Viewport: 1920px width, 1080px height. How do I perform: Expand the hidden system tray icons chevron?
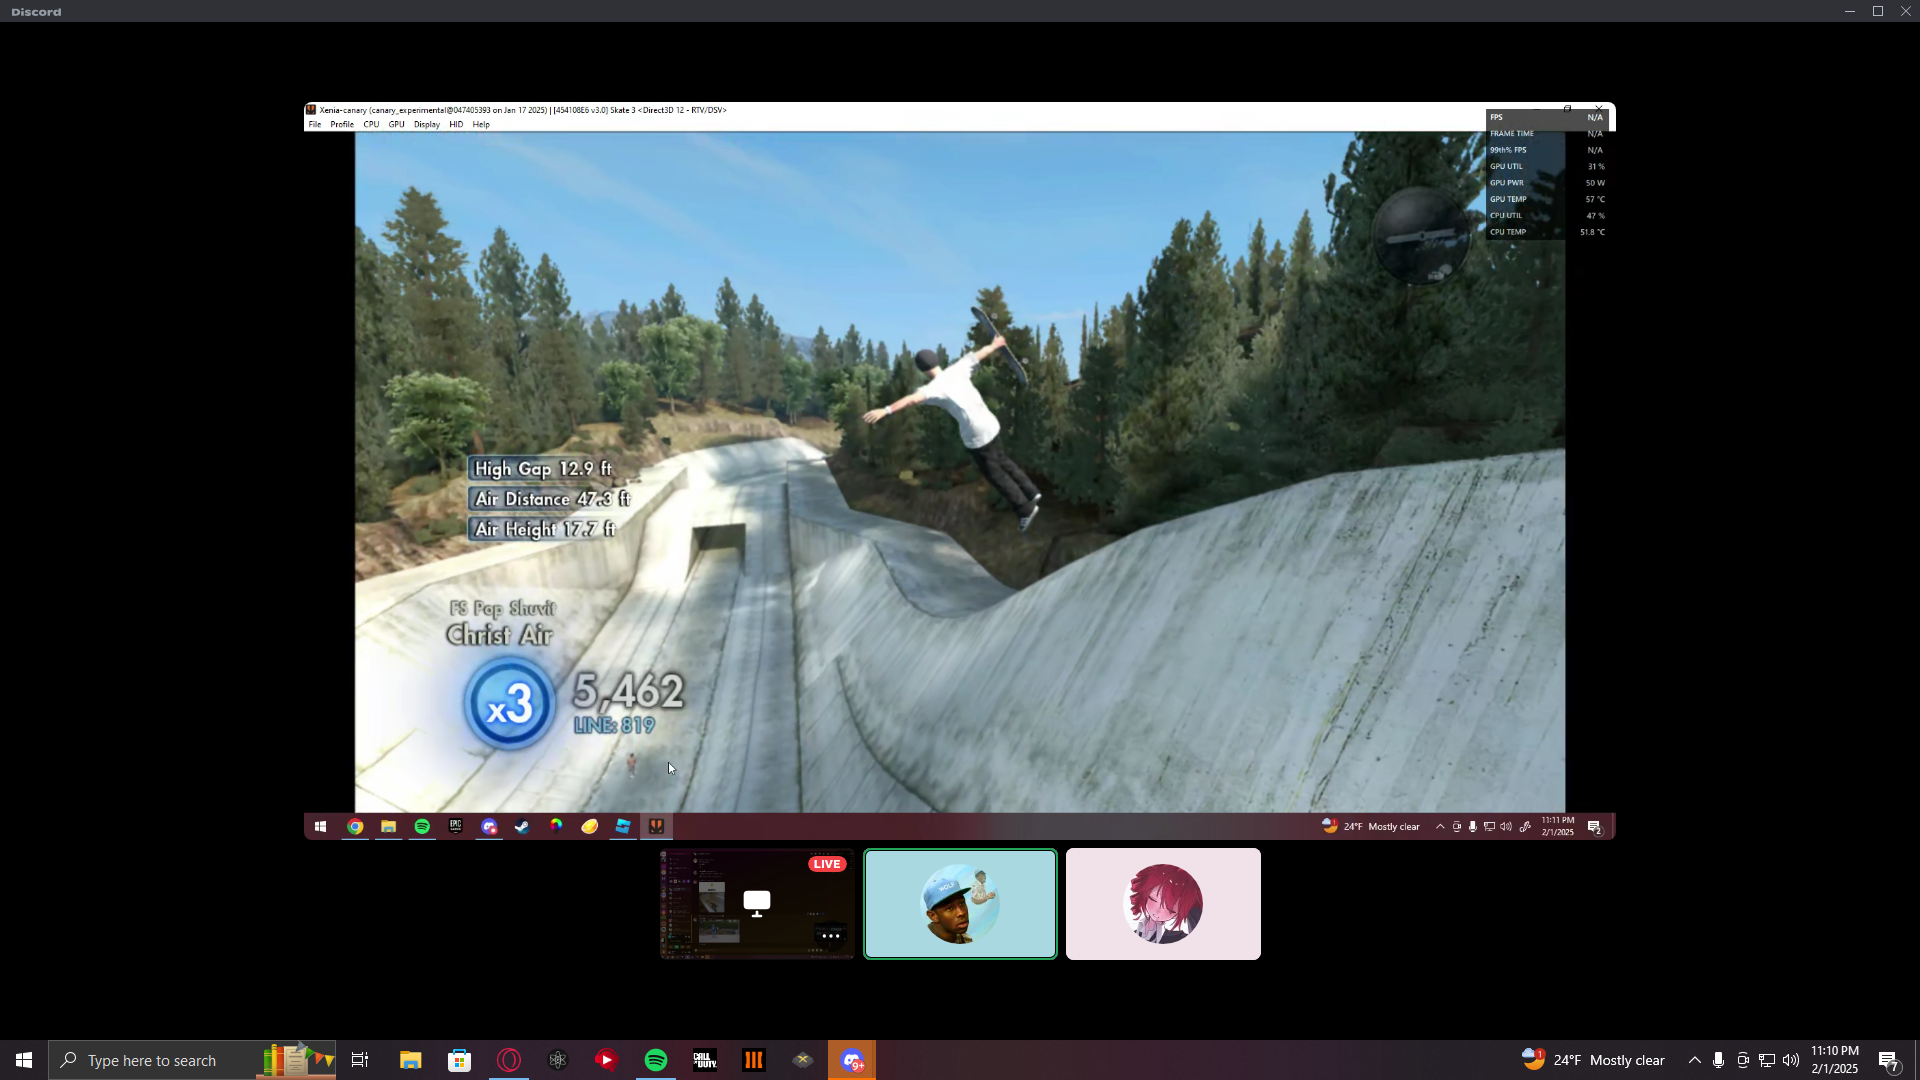[x=1694, y=1060]
